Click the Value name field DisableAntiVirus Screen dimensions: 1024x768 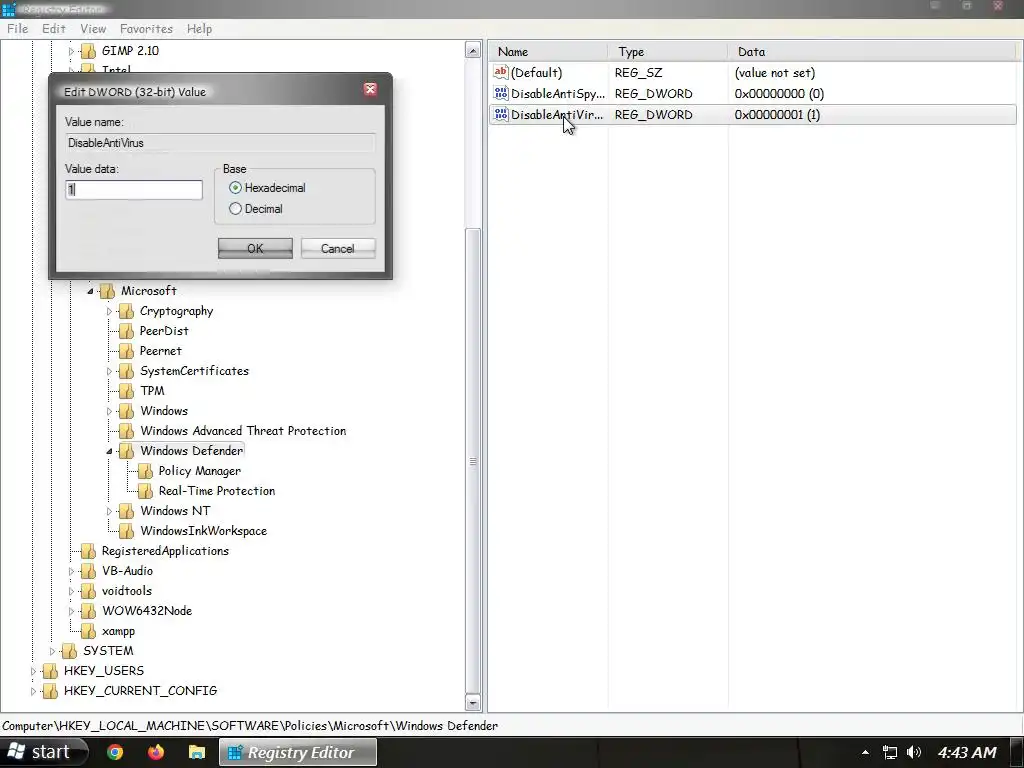220,143
